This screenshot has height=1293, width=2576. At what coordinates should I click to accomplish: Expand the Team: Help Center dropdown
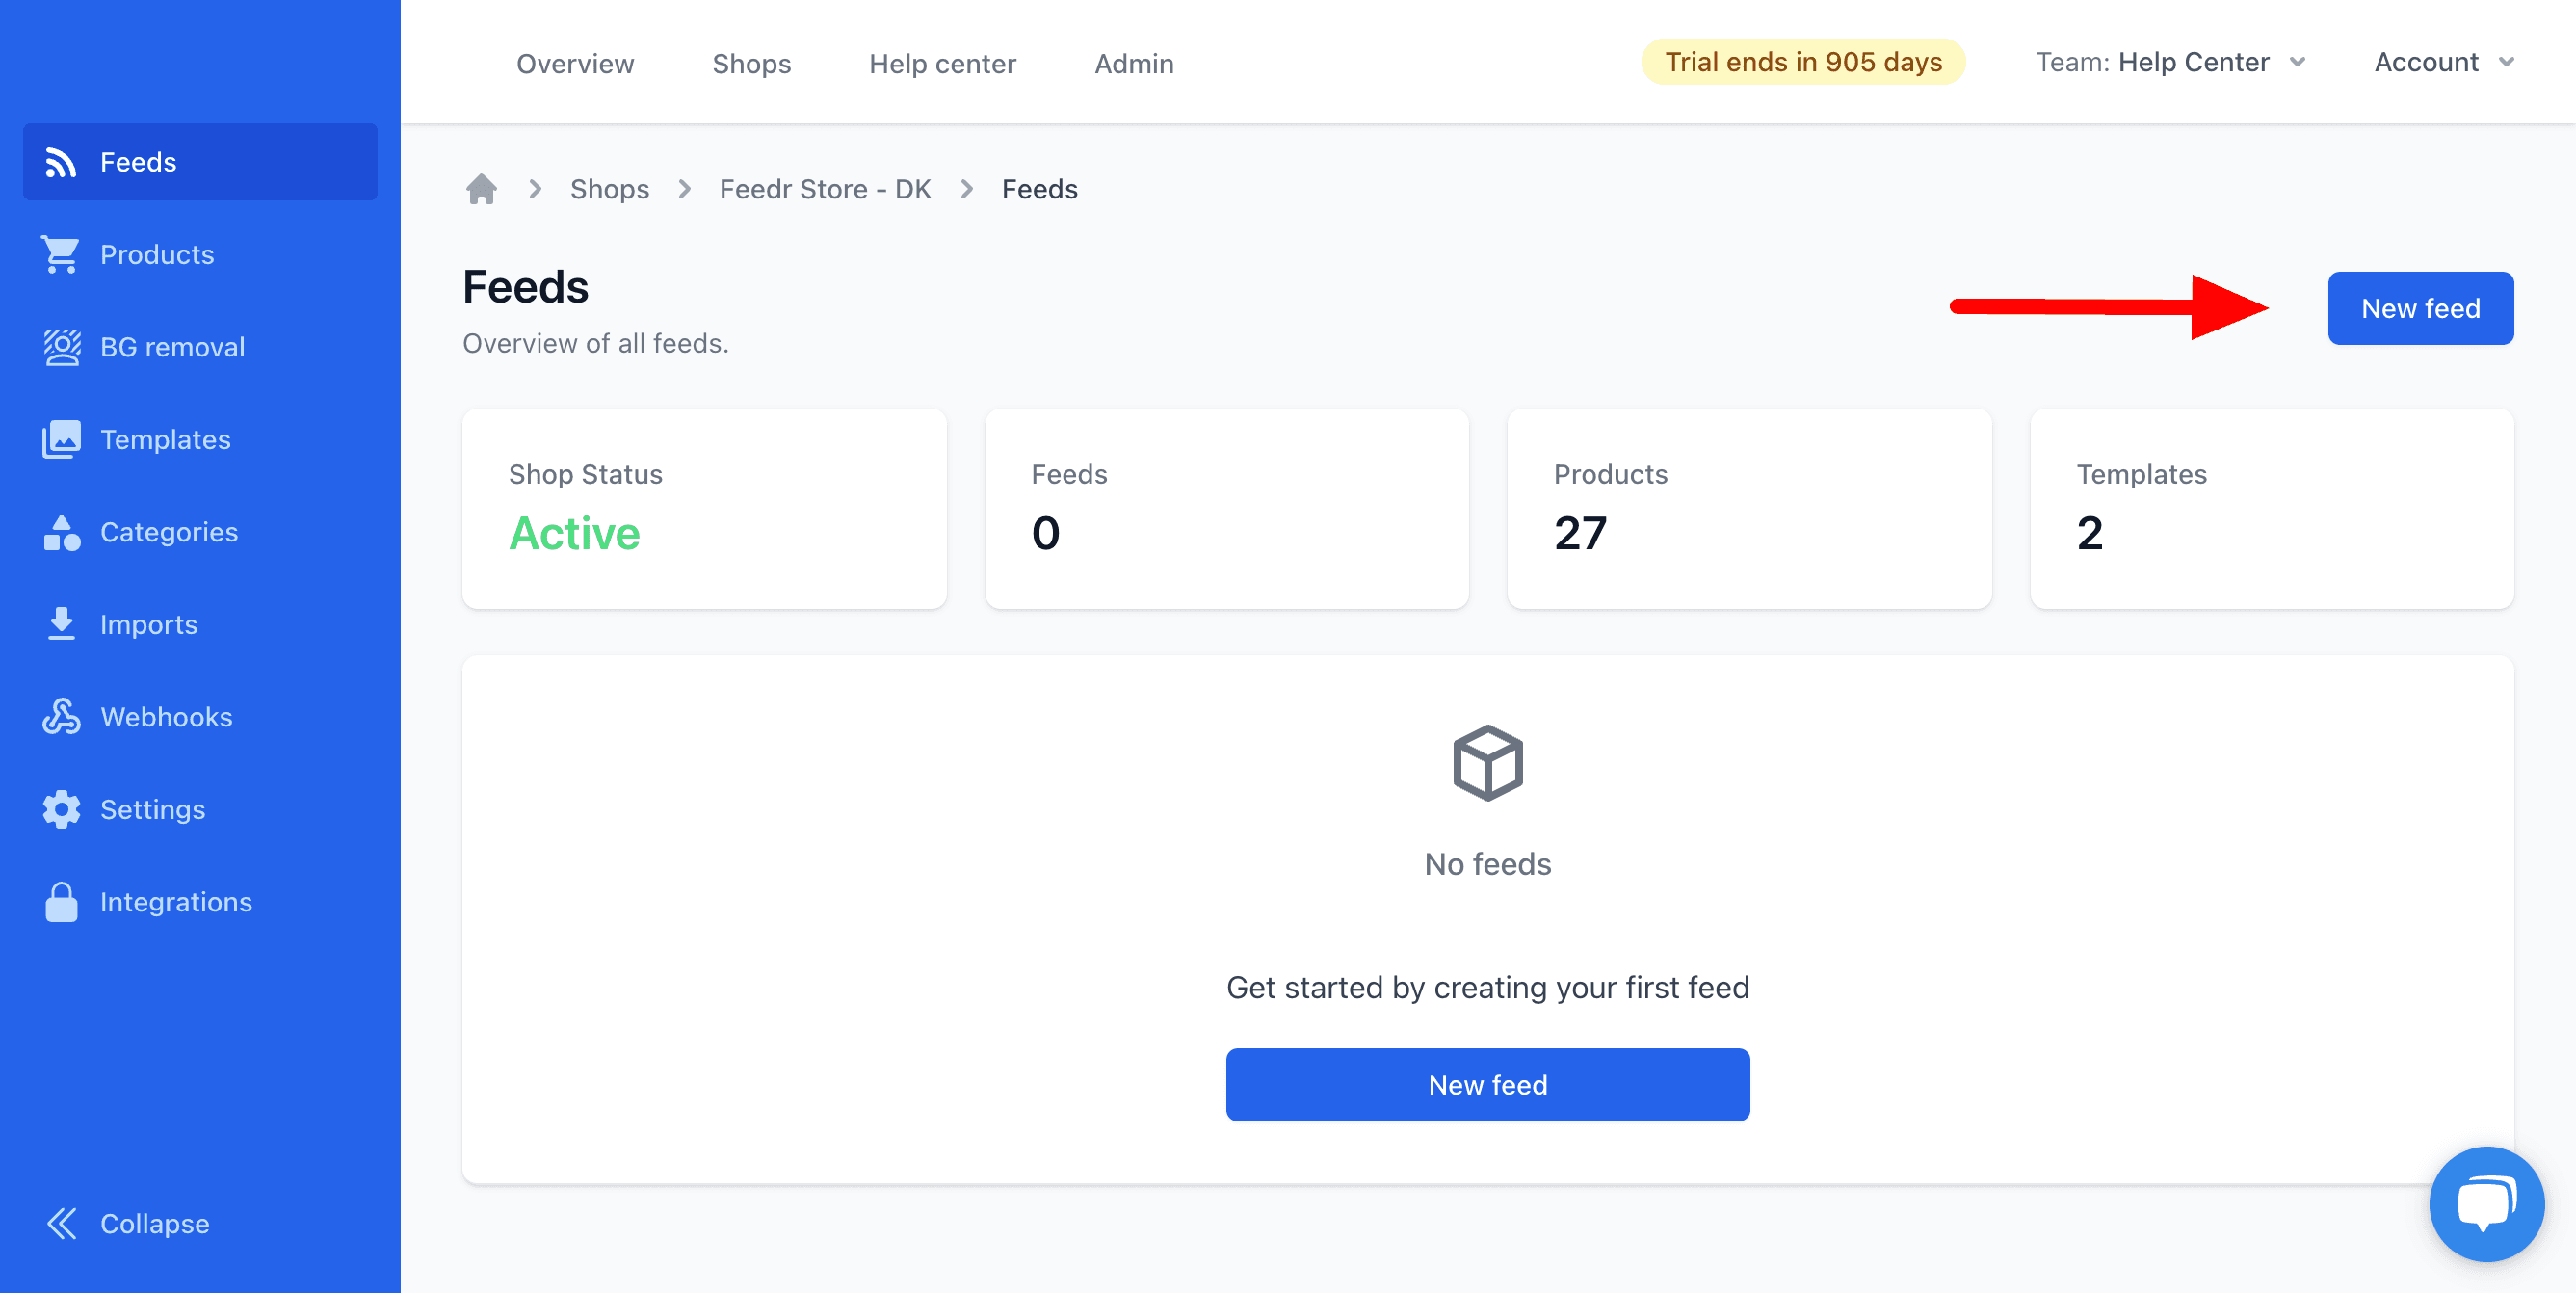coord(2170,62)
